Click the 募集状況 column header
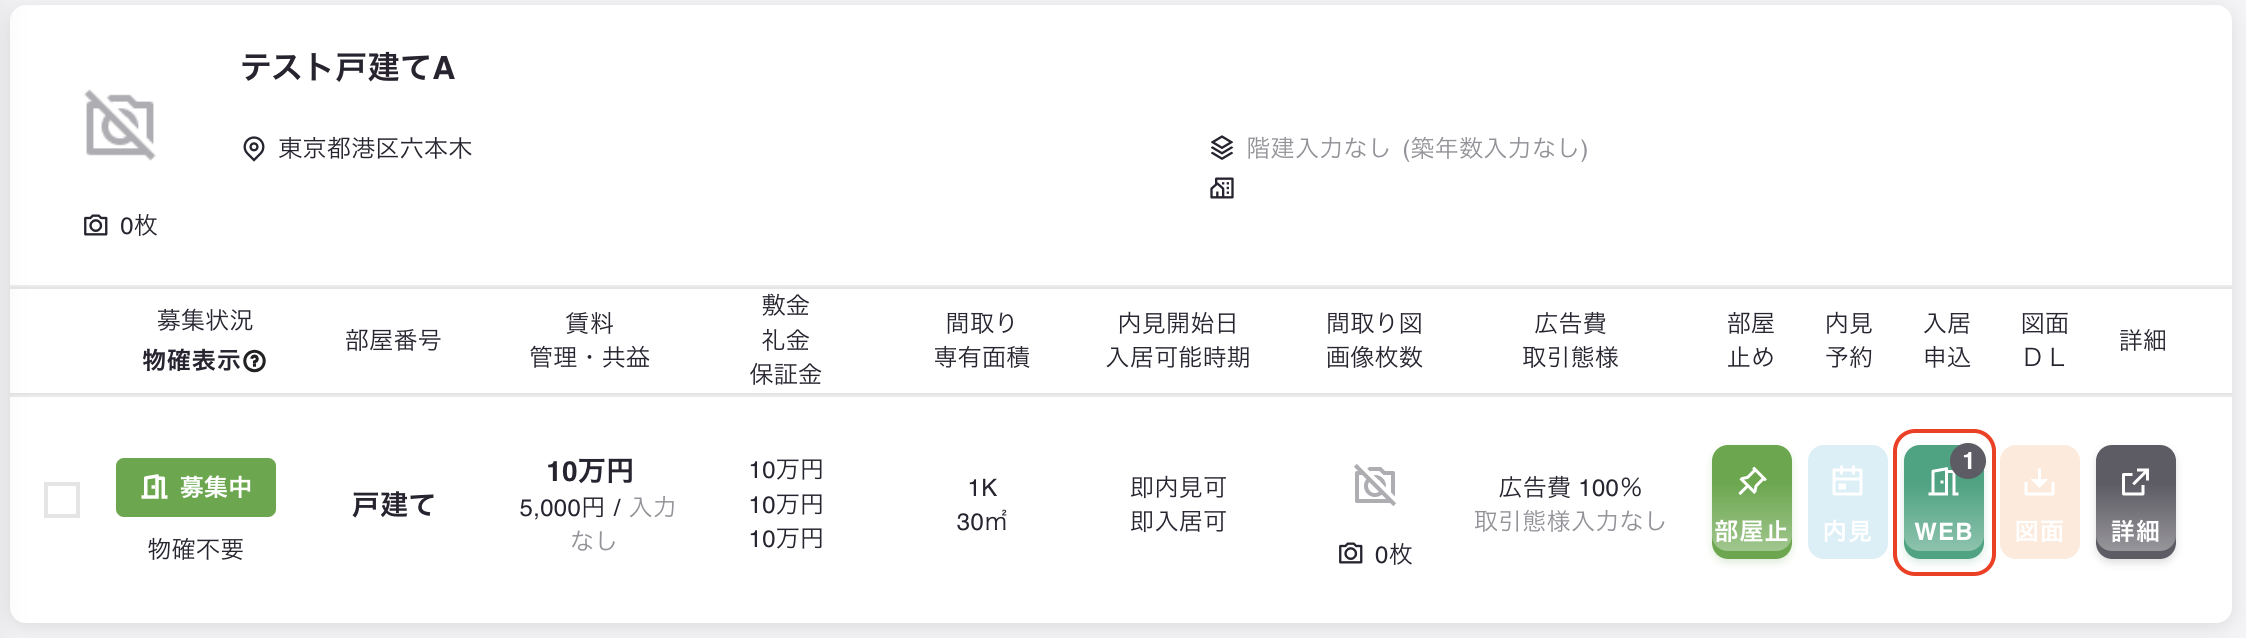Screen dimensions: 2246x638 click(x=205, y=320)
